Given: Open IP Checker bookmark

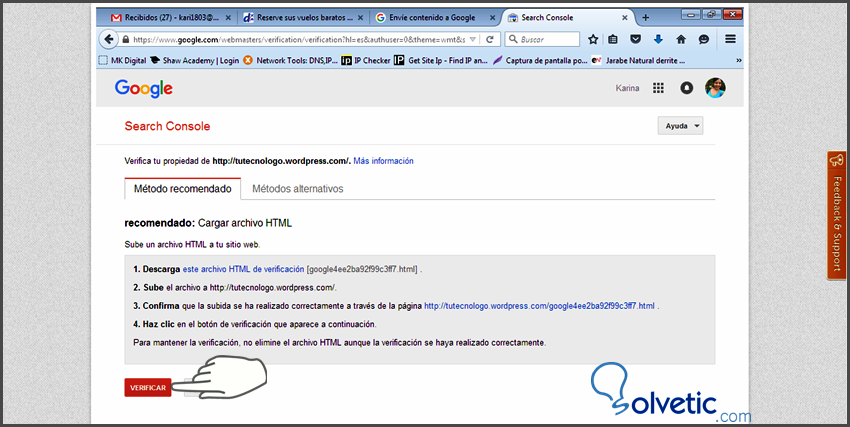Looking at the screenshot, I should (366, 60).
